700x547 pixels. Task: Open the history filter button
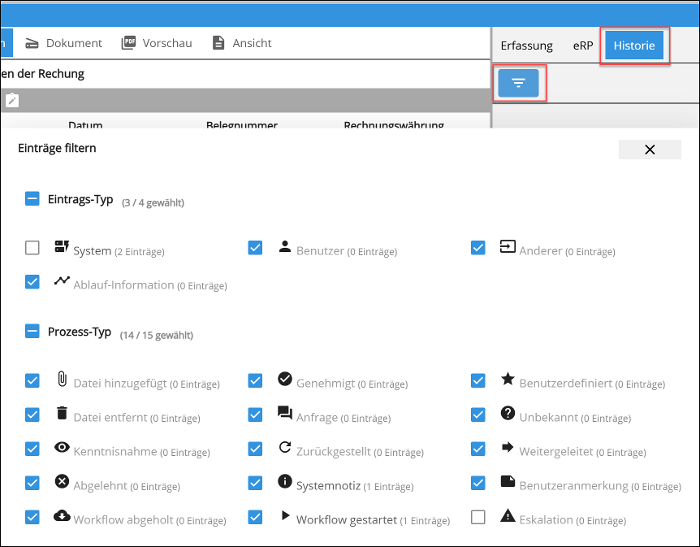(x=518, y=83)
